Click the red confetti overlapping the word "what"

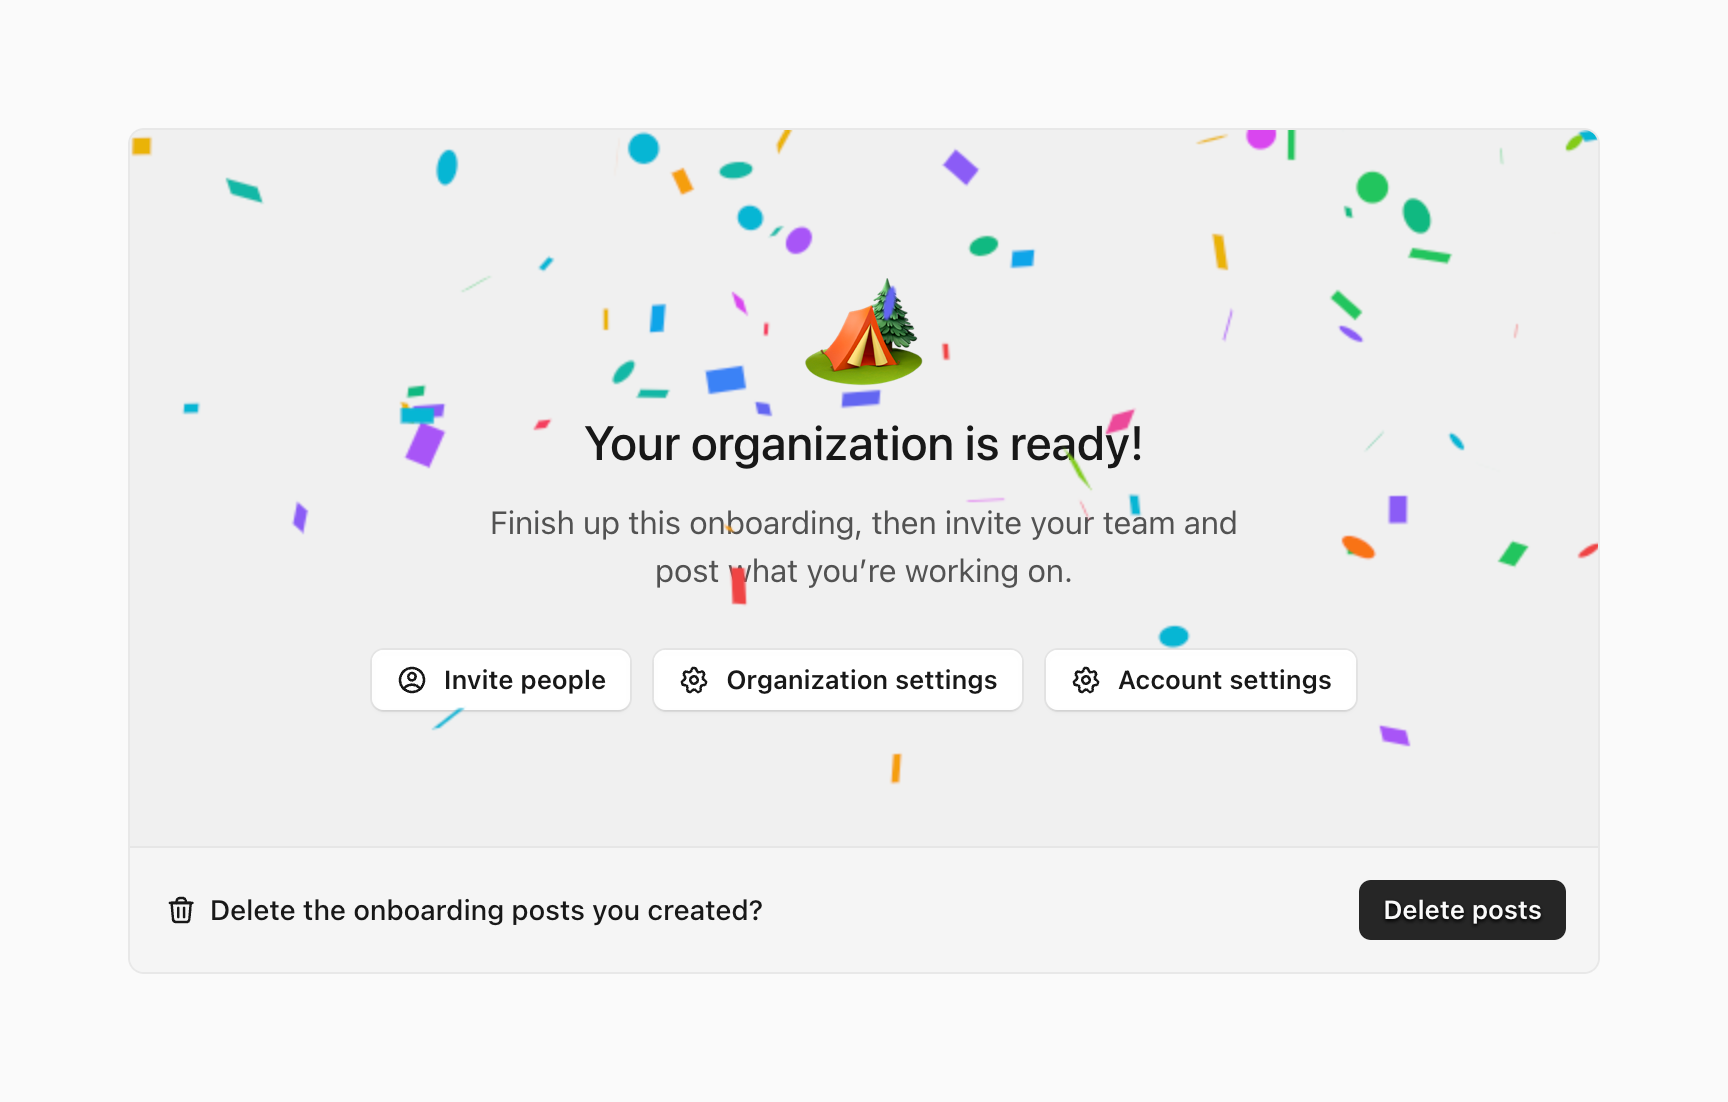[x=738, y=585]
